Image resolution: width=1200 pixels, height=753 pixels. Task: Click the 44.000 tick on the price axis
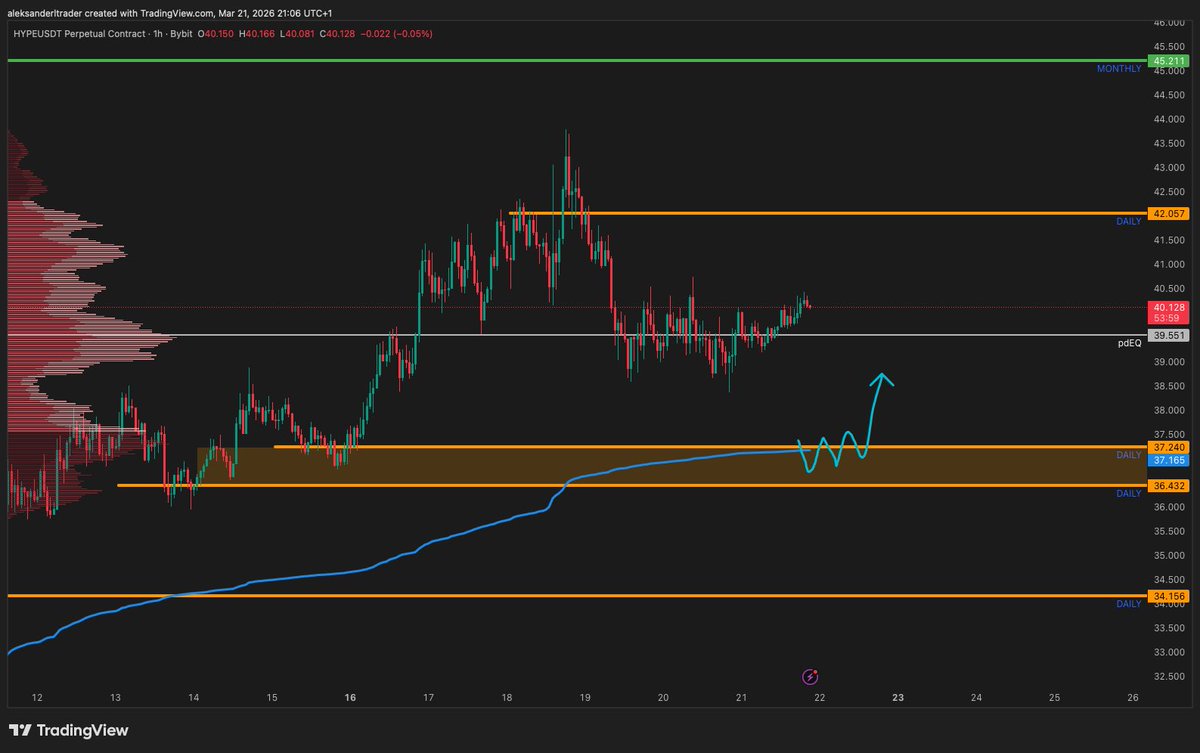1169,119
